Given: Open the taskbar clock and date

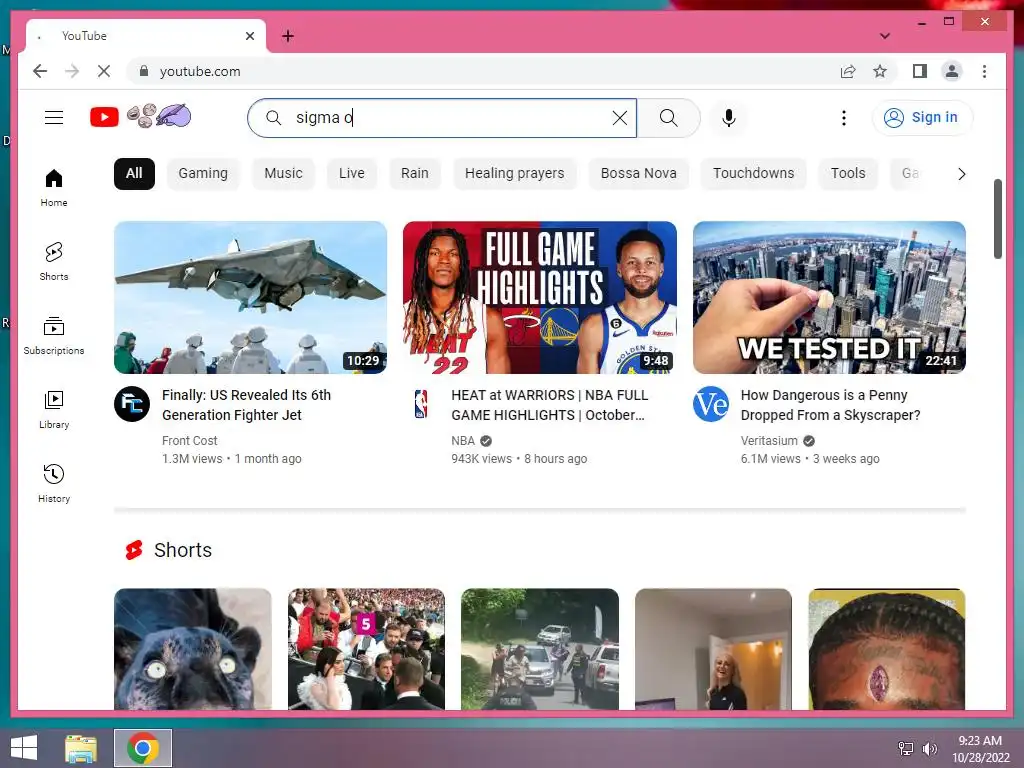Looking at the screenshot, I should [x=980, y=749].
